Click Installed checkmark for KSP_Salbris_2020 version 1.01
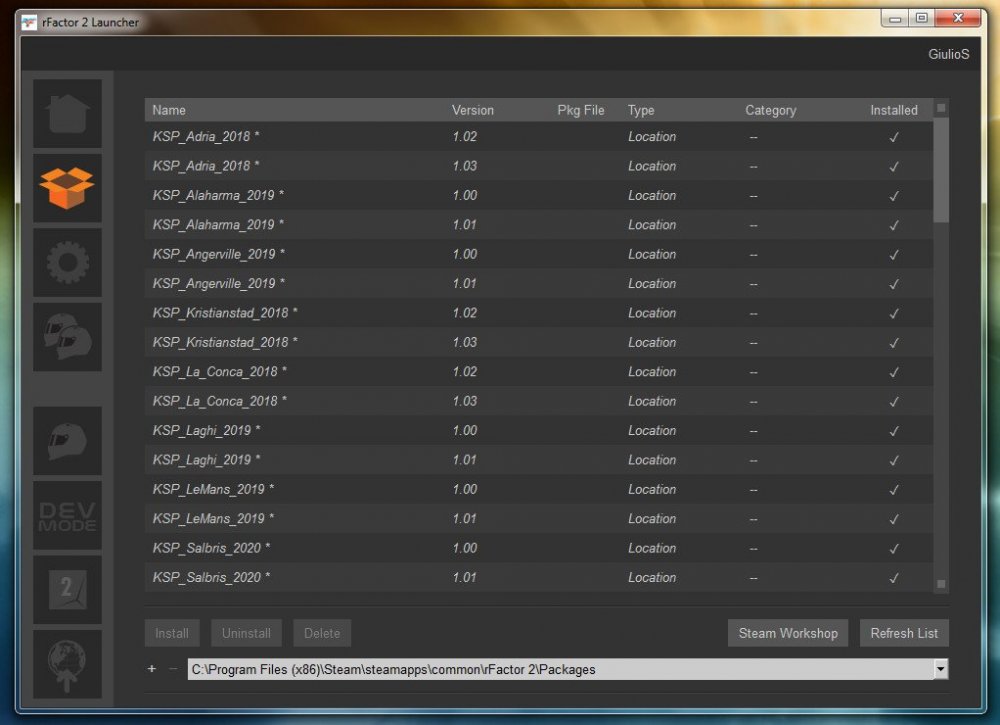 pos(894,578)
